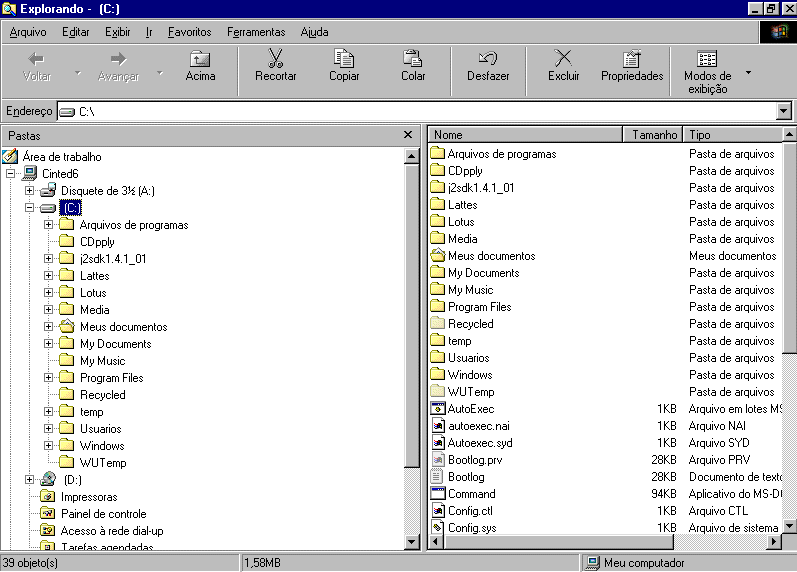Select Área de trabalho in tree
This screenshot has height=572, width=797.
pyautogui.click(x=62, y=157)
